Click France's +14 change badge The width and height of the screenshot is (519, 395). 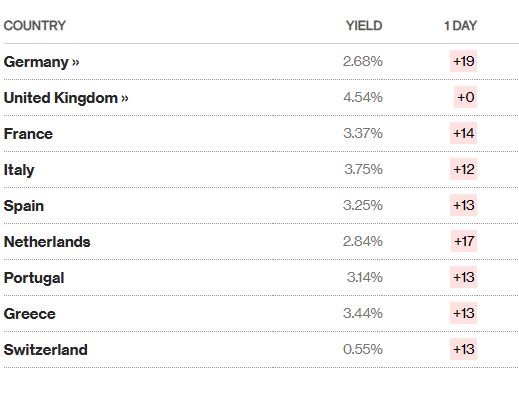tap(464, 133)
